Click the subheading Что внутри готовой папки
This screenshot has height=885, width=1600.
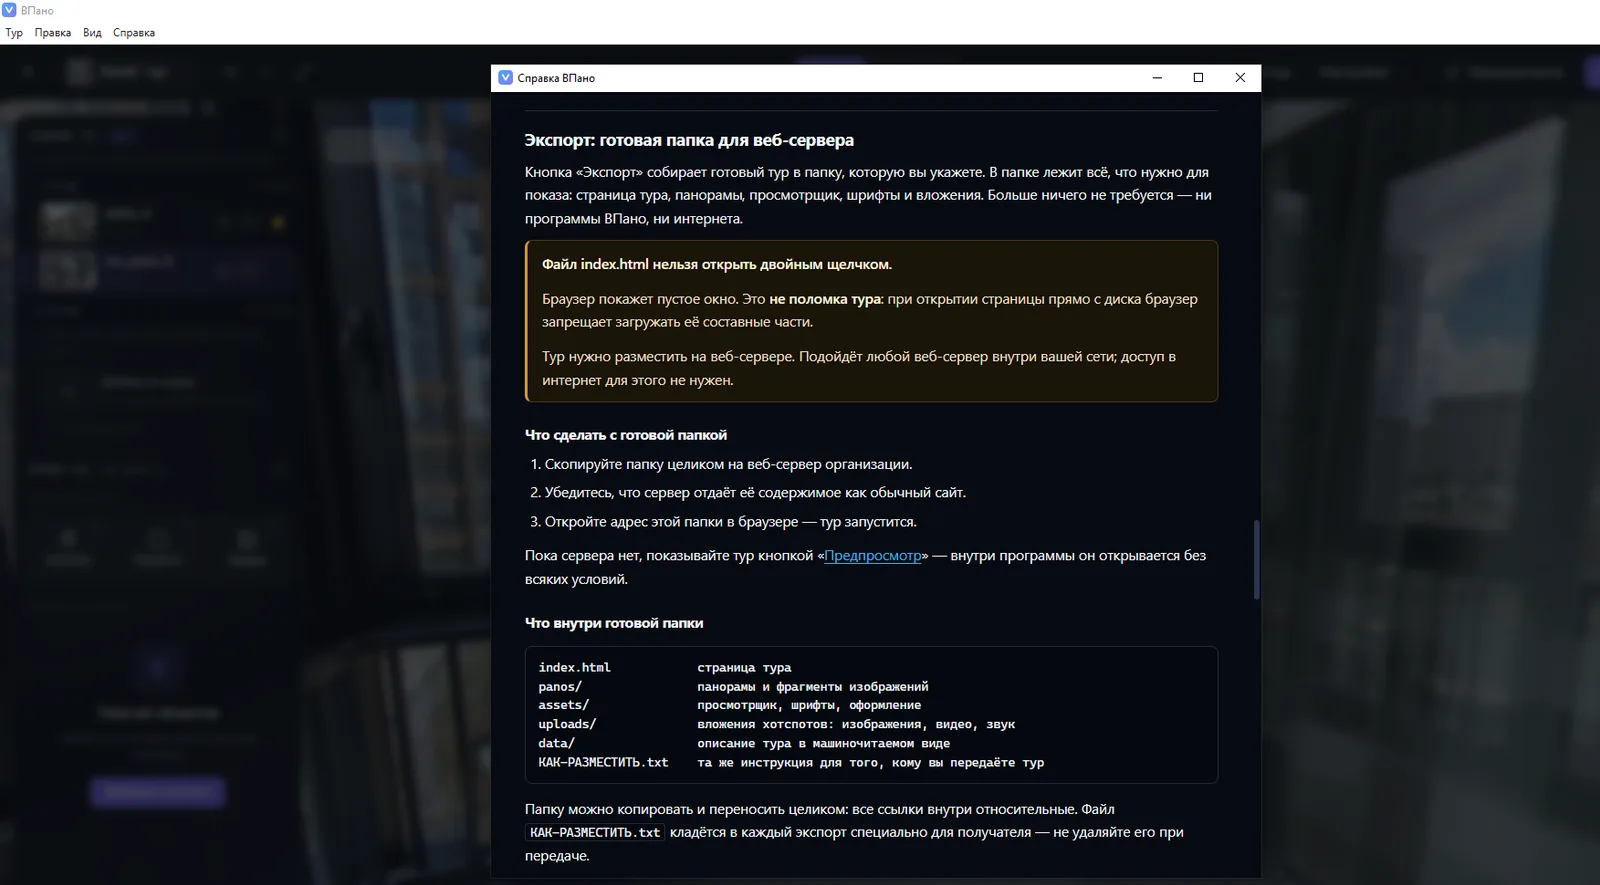coord(614,623)
